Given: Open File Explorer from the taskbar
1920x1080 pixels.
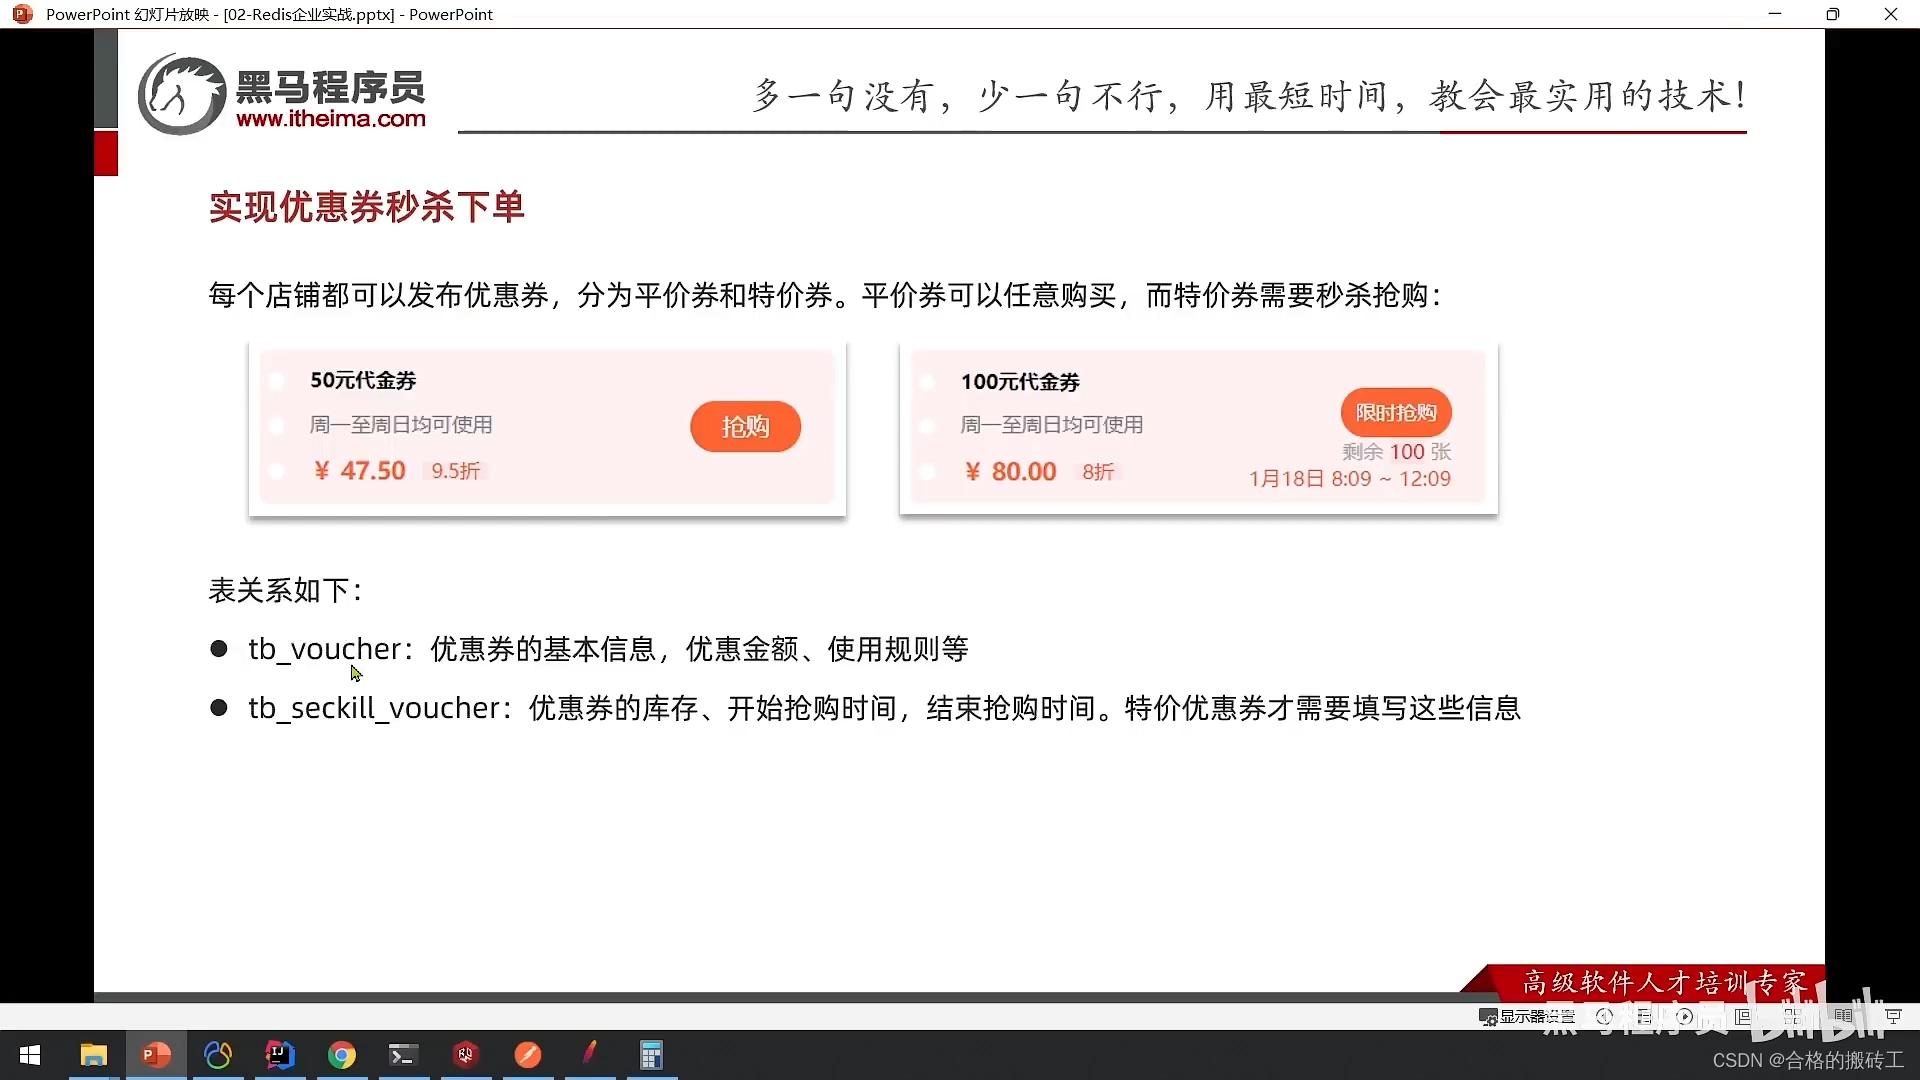Looking at the screenshot, I should point(93,1055).
